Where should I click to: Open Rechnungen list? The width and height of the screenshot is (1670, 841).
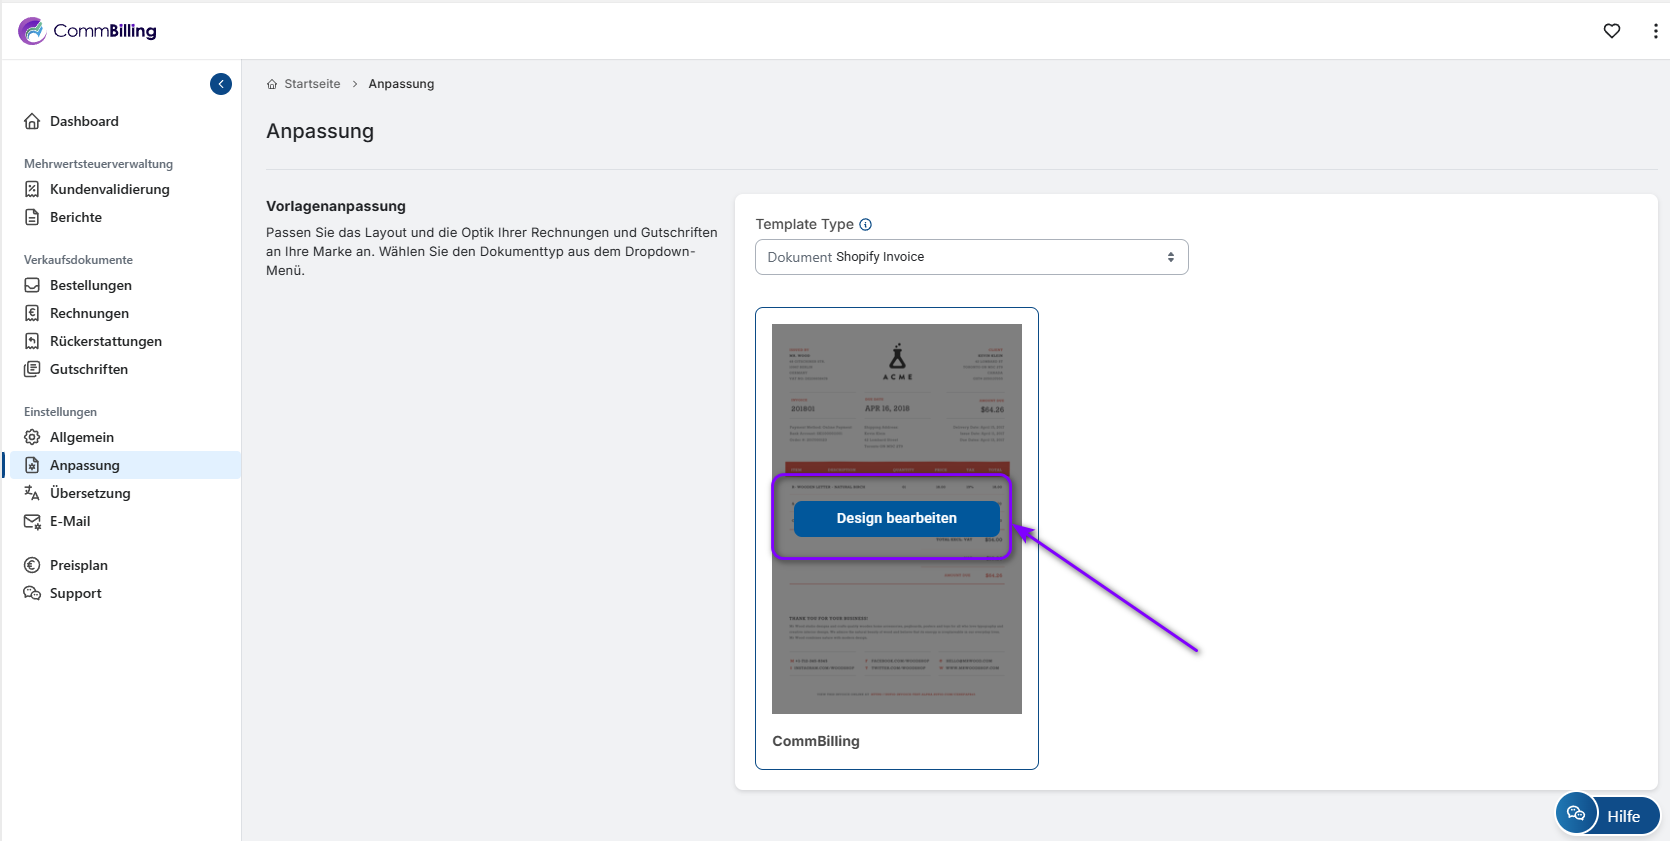click(x=89, y=313)
